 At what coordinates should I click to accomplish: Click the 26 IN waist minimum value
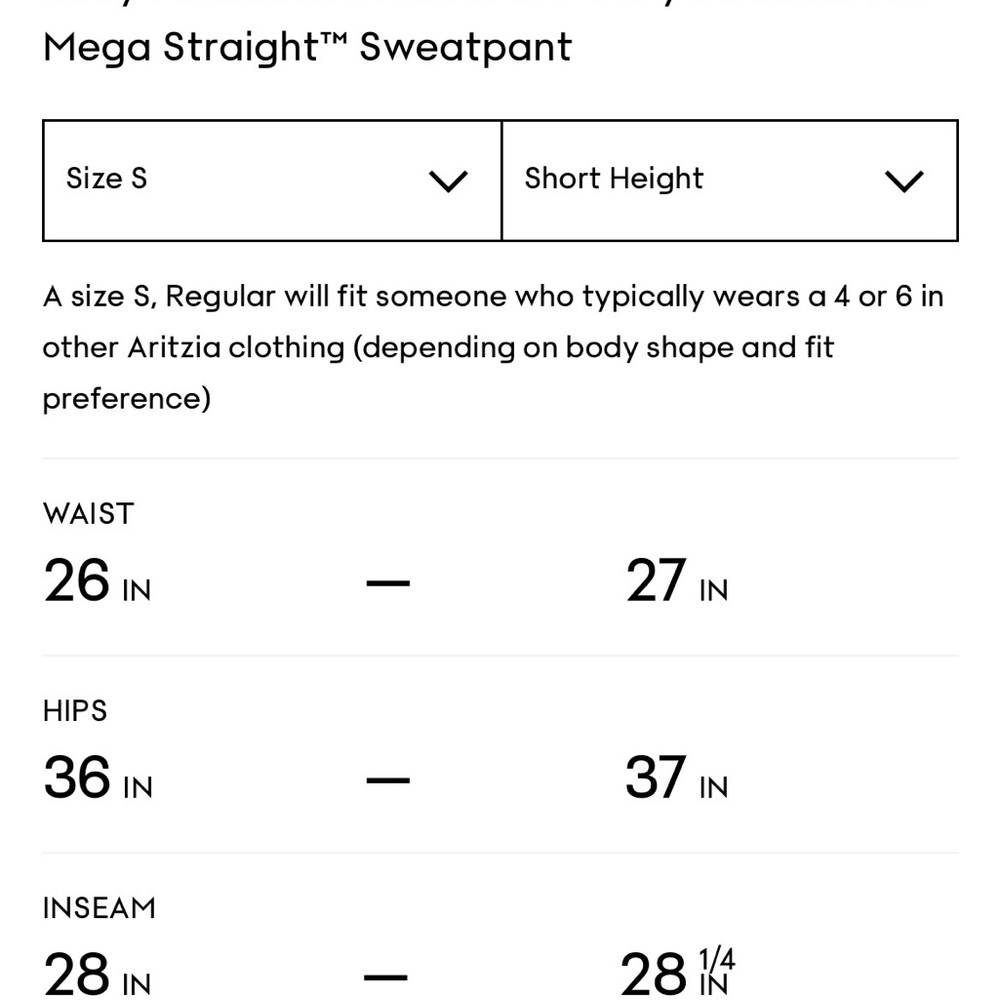[x=97, y=580]
